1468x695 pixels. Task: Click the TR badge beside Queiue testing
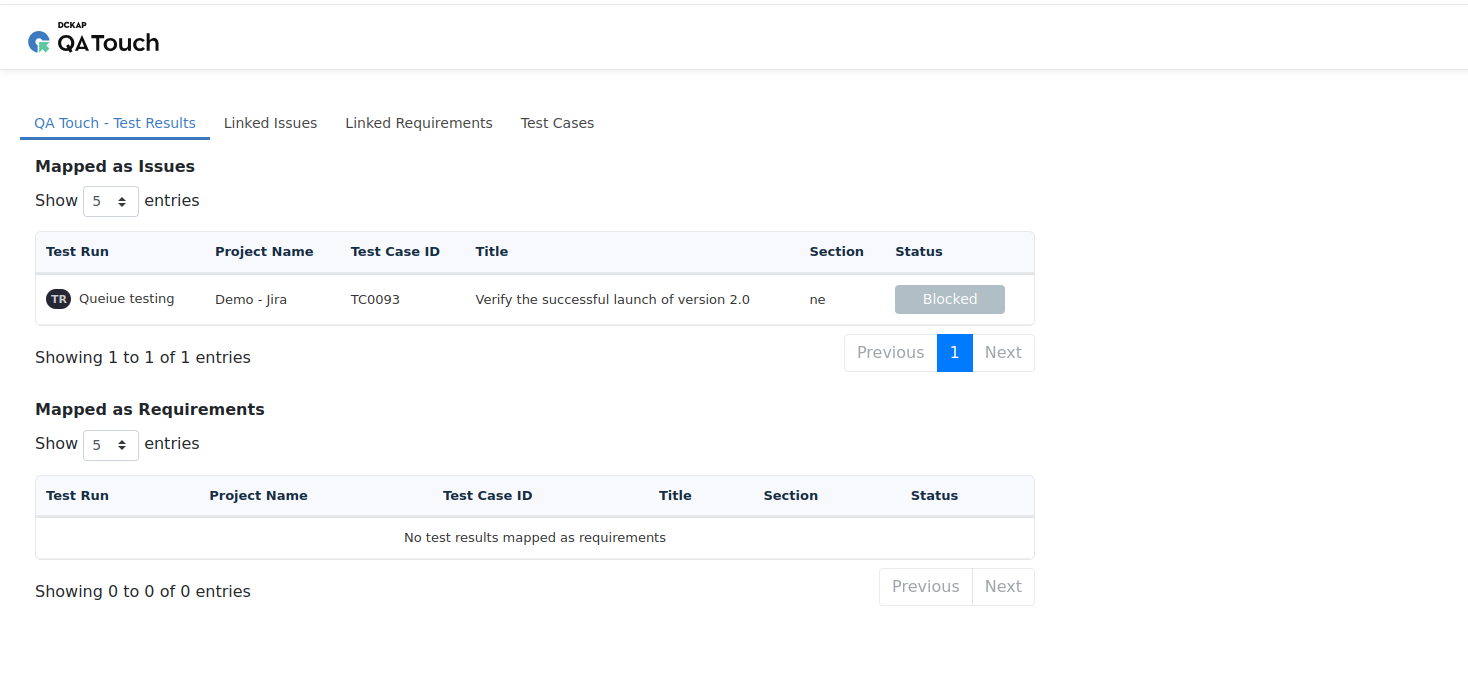[x=58, y=299]
